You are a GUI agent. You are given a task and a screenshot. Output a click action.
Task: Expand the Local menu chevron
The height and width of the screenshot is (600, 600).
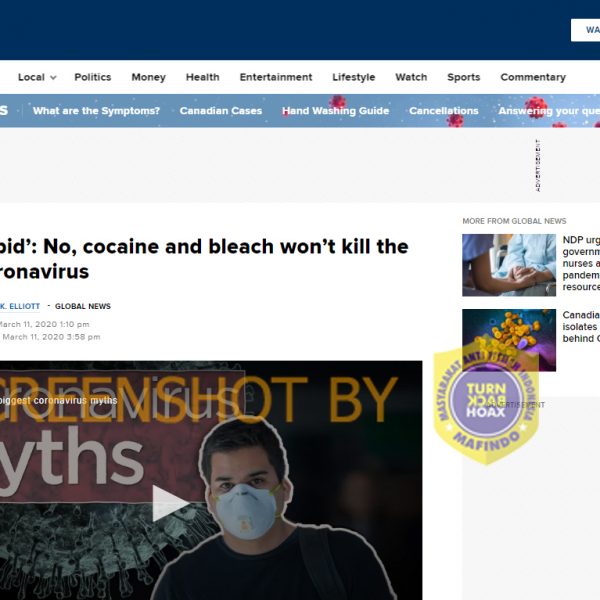click(x=53, y=78)
